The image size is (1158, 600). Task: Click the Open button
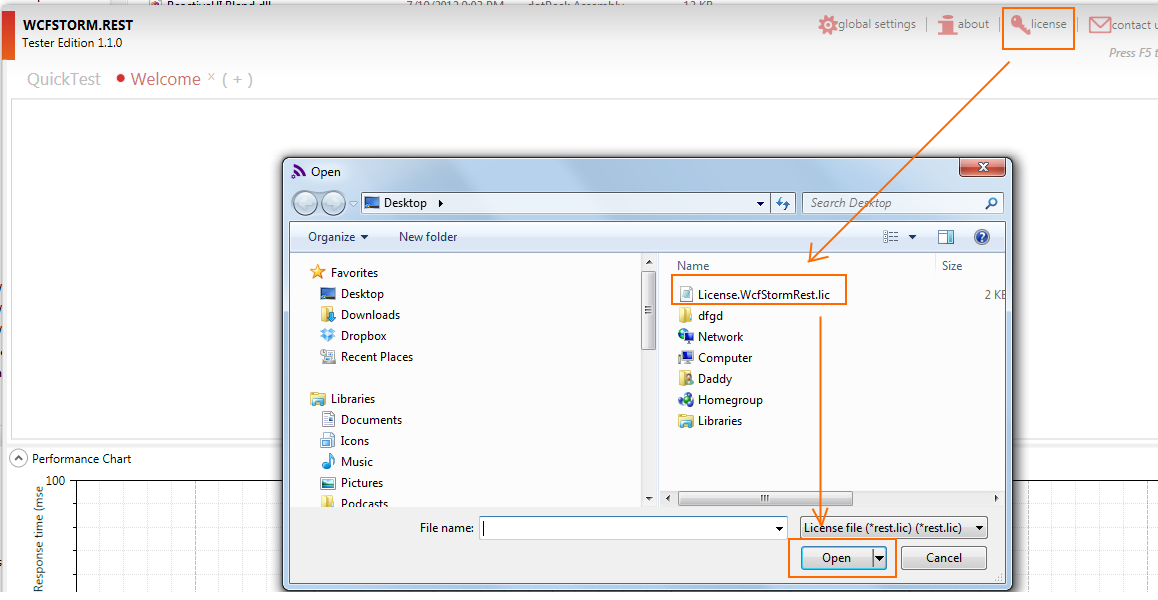(835, 558)
